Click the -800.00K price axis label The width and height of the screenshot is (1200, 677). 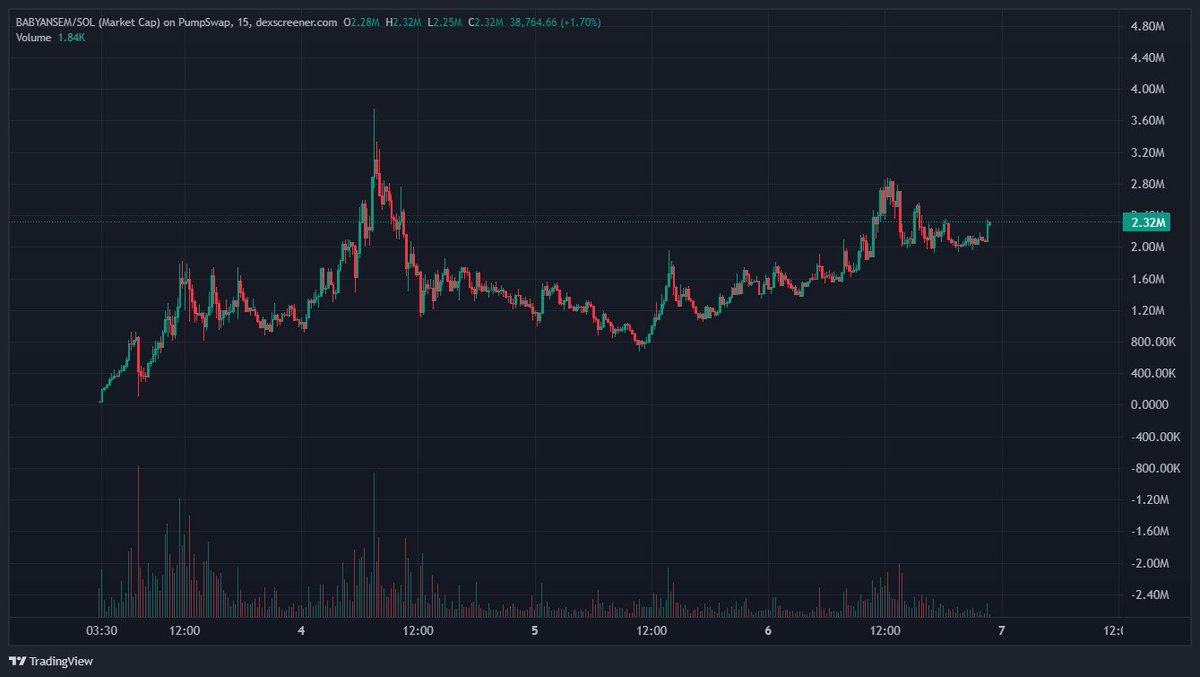pos(1154,468)
